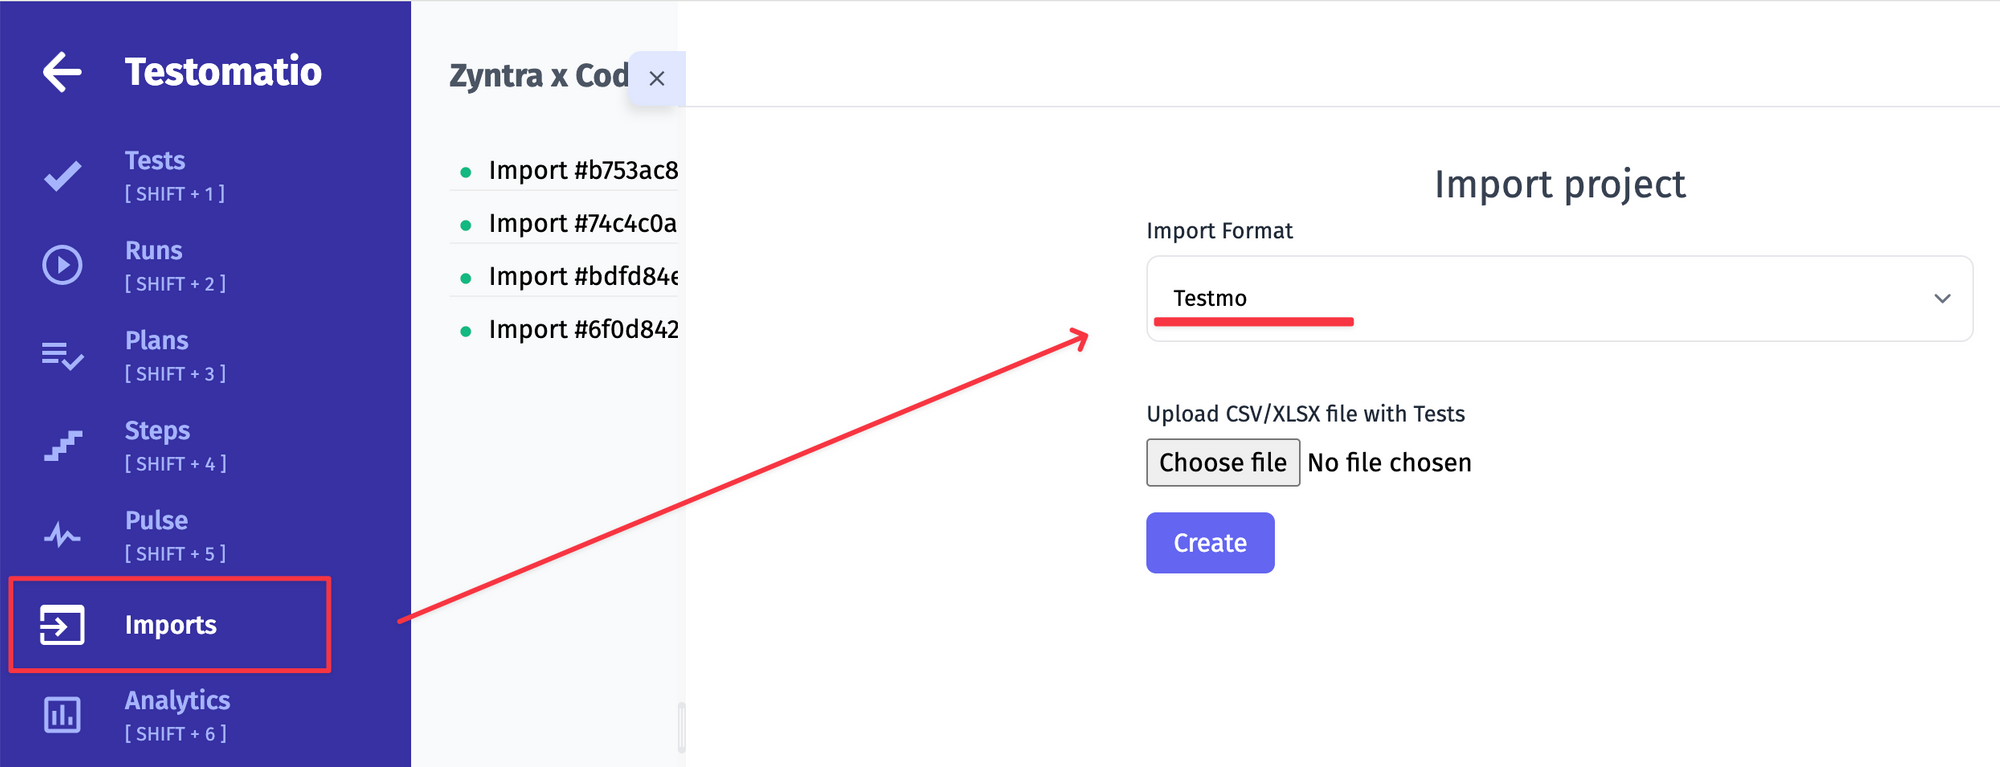
Task: Open Import #6f0d842 entry
Action: point(583,330)
